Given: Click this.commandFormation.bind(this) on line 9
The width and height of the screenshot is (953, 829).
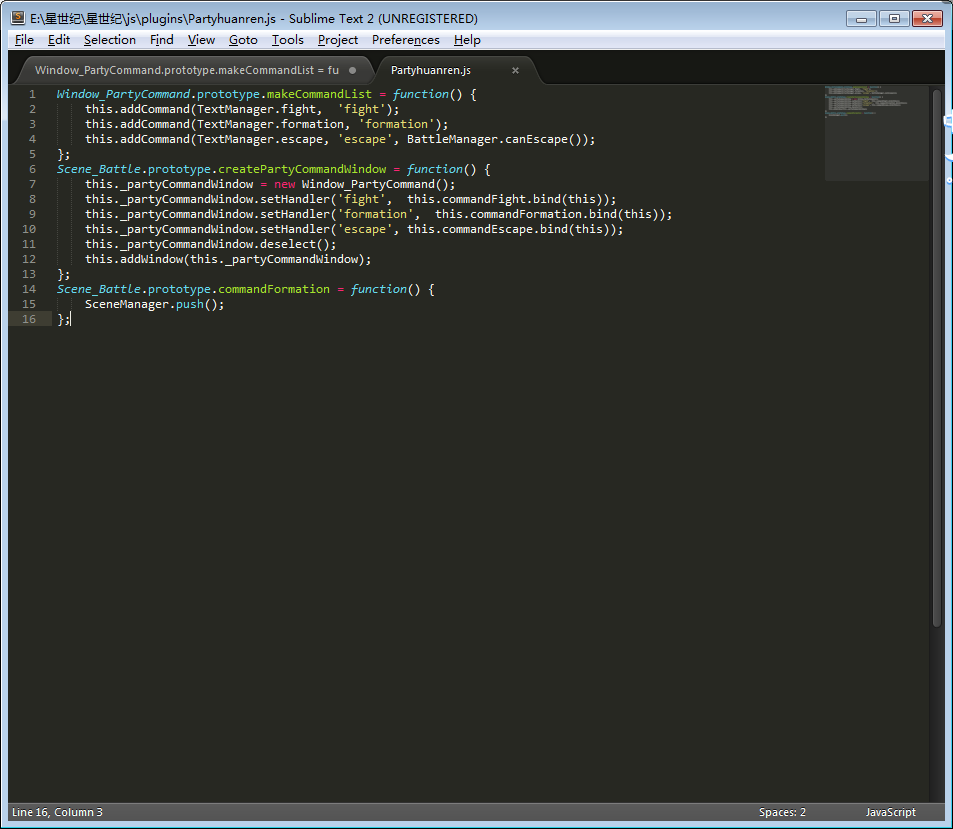Looking at the screenshot, I should (x=551, y=214).
